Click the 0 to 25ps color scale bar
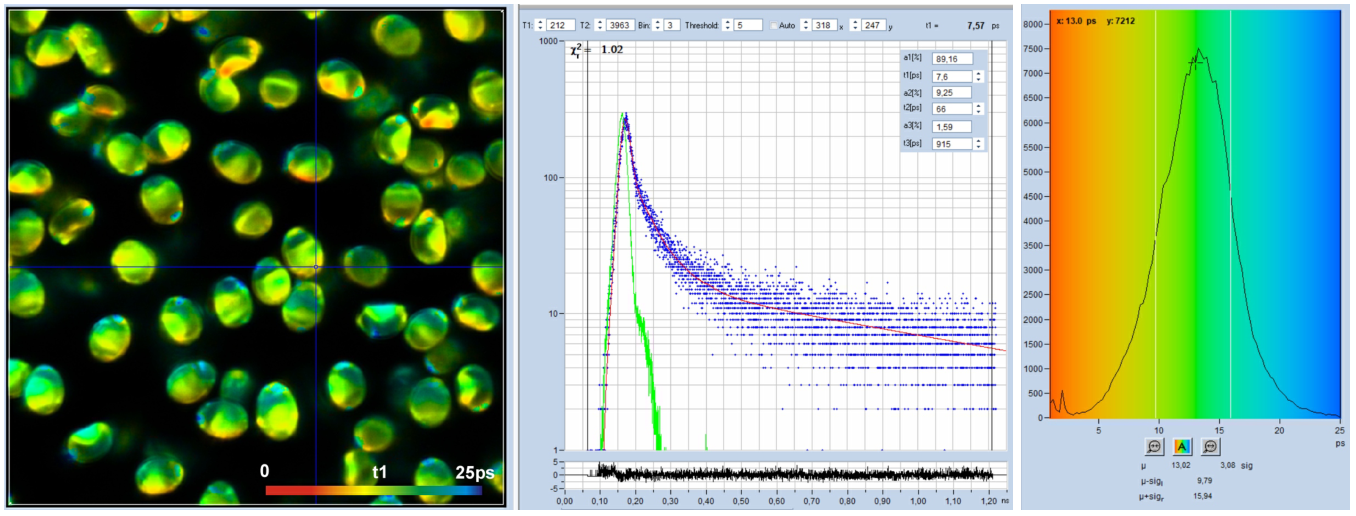 click(x=374, y=491)
